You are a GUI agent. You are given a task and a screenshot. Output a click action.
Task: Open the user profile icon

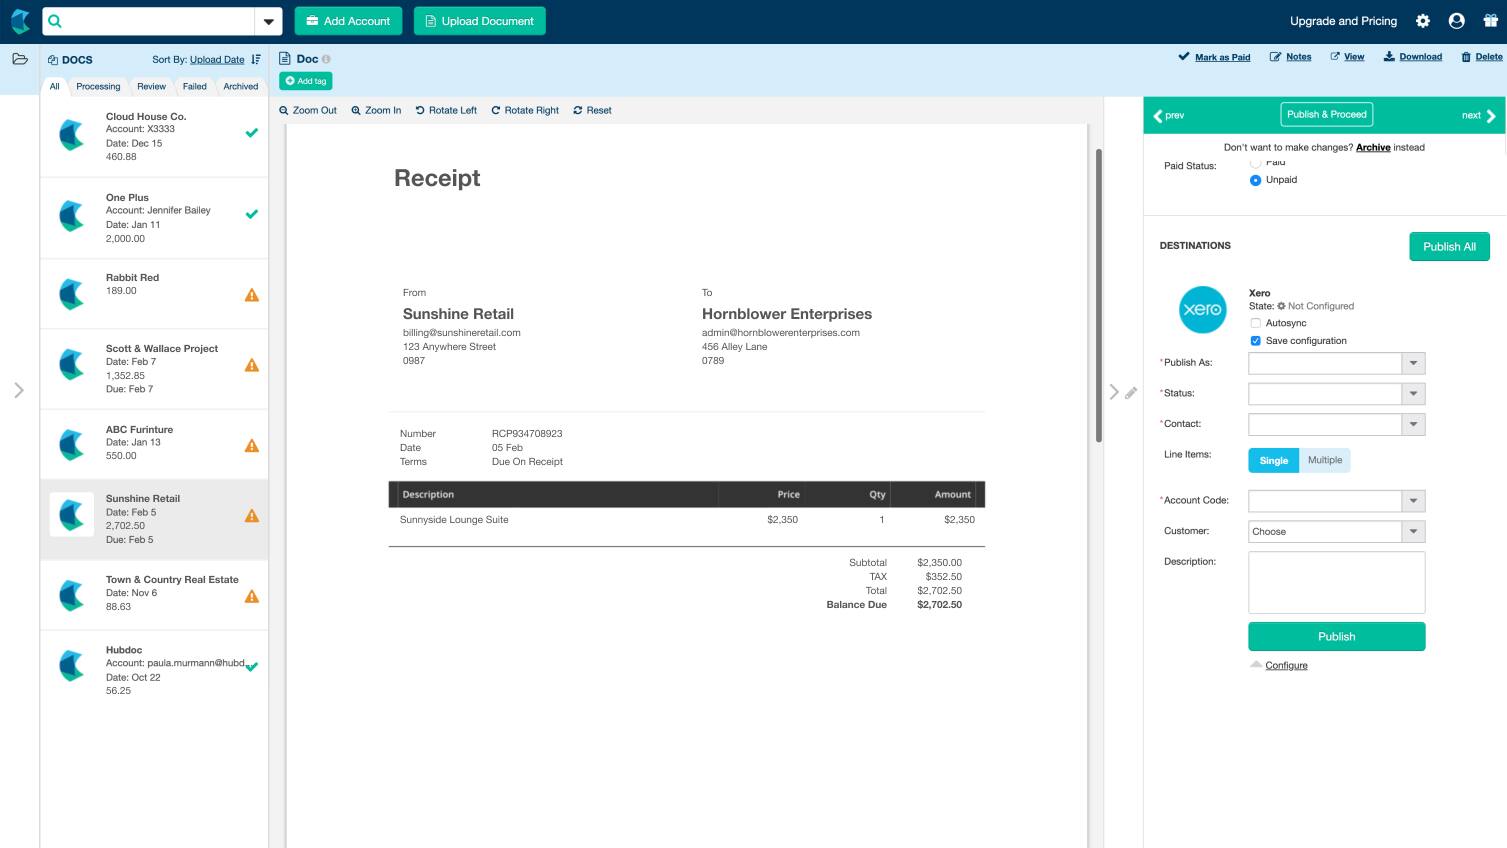click(x=1457, y=20)
